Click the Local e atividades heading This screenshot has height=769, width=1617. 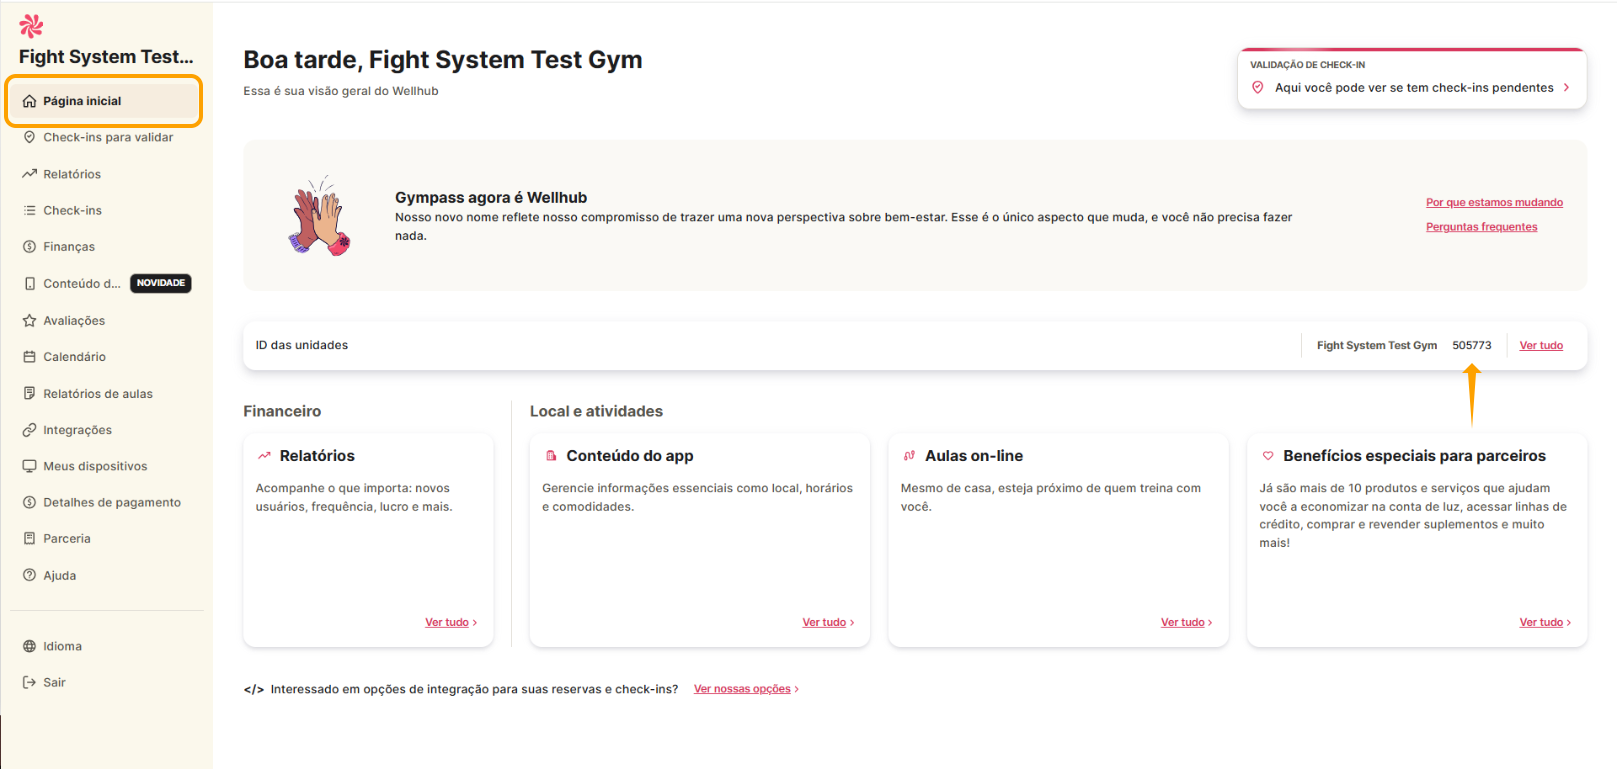pos(596,411)
